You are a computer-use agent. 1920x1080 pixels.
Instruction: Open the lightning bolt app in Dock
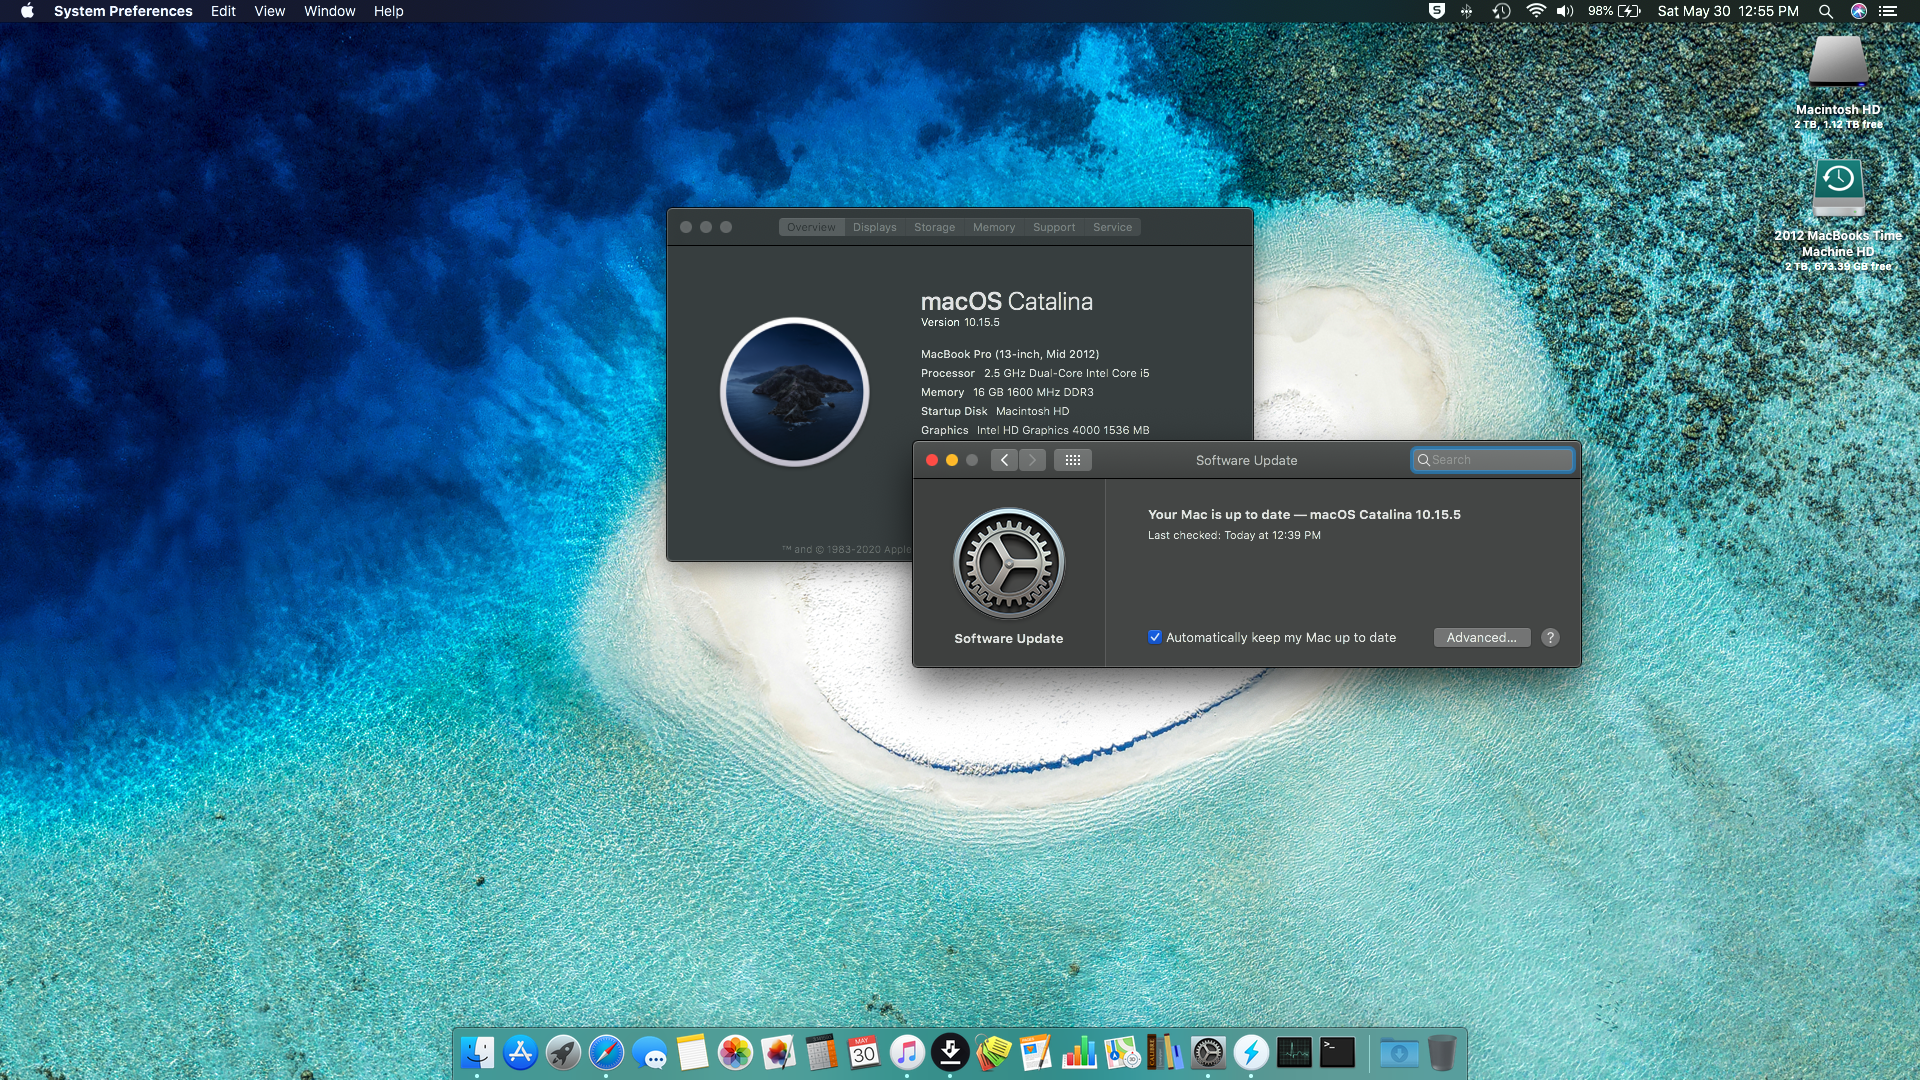tap(1251, 1052)
